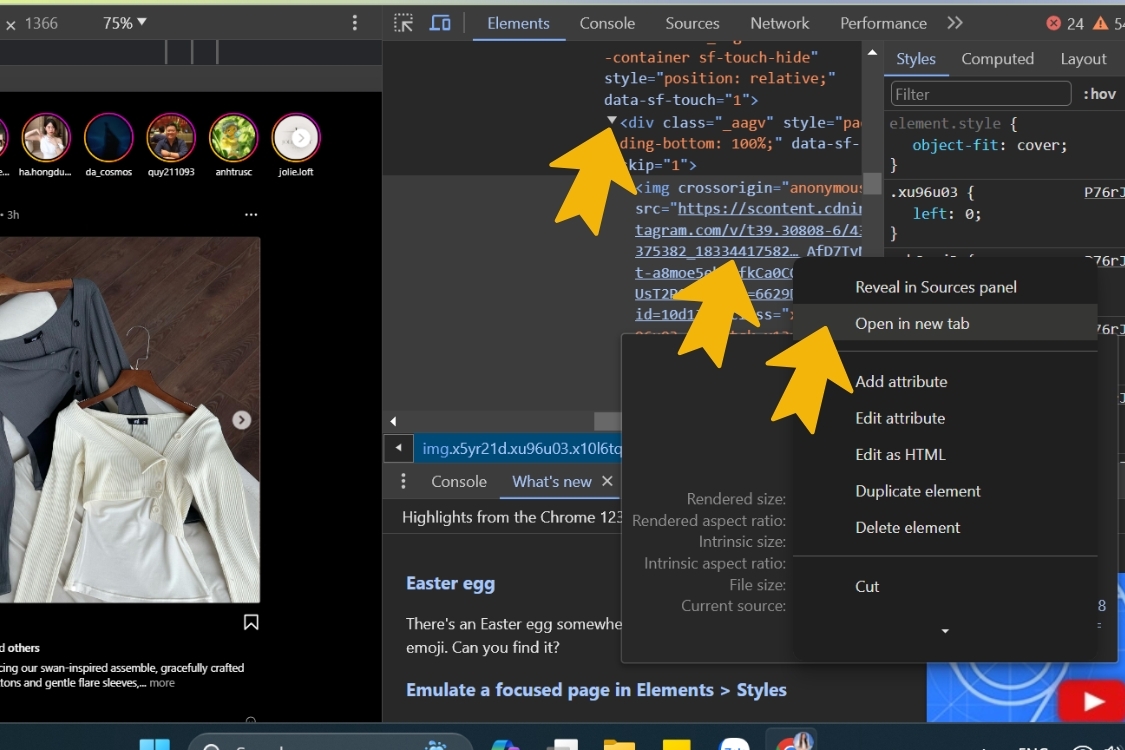1125x750 pixels.
Task: Select the inspect element picker icon
Action: click(x=403, y=23)
